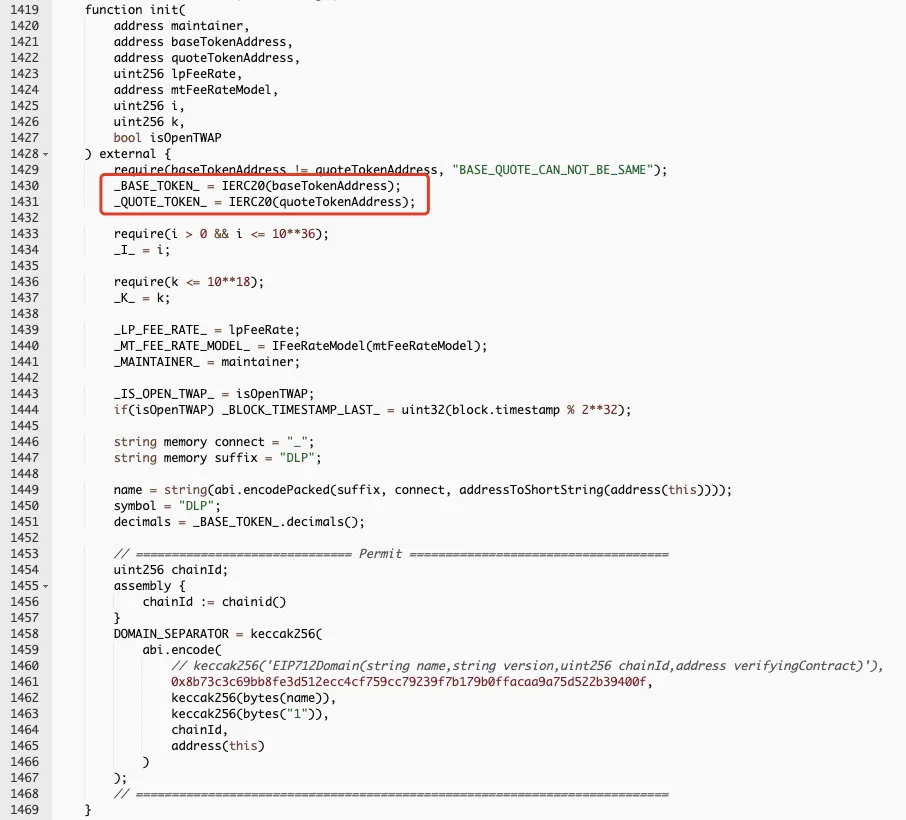
Task: Click the BASE_QUOTE_CAN_NOT_BE_SAME error string
Action: click(552, 170)
